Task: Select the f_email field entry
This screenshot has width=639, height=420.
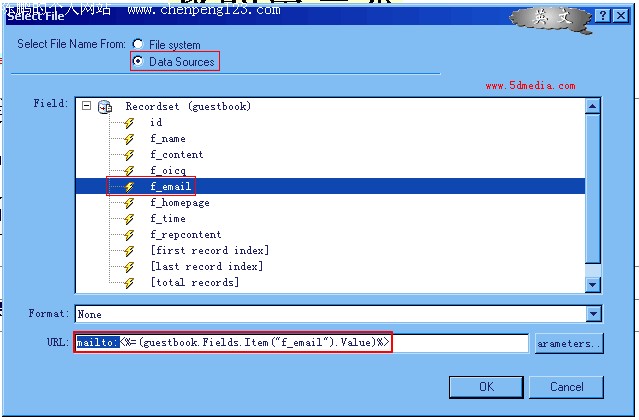Action: point(170,187)
